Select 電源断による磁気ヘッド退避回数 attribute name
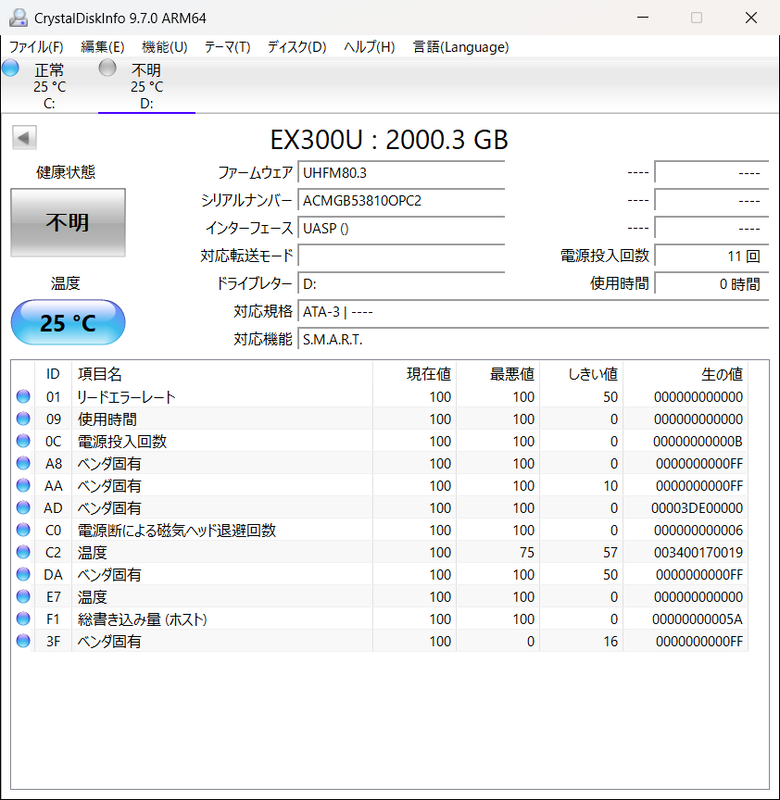Image resolution: width=780 pixels, height=800 pixels. point(177,530)
